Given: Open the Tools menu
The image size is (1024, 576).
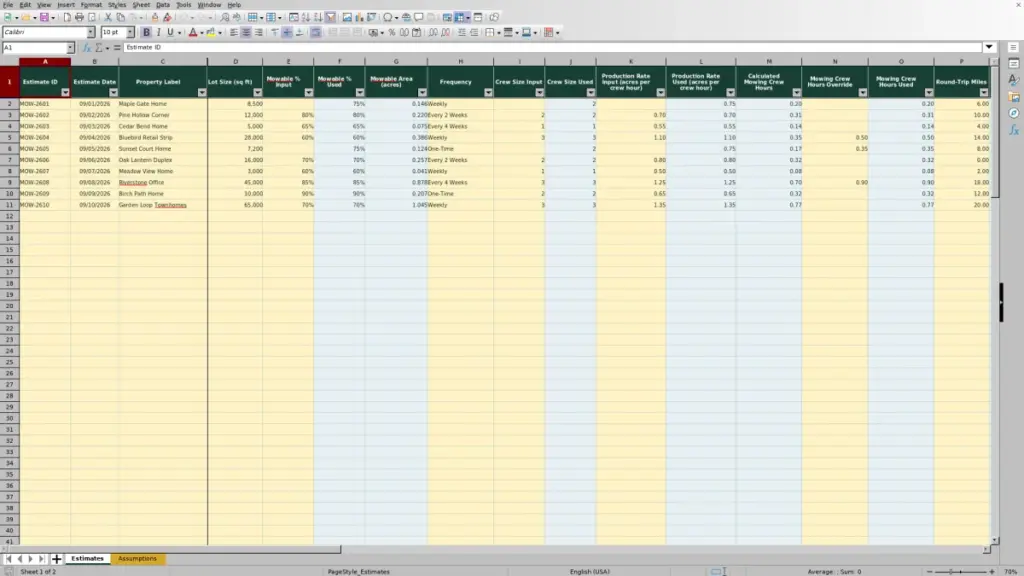Looking at the screenshot, I should click(184, 5).
